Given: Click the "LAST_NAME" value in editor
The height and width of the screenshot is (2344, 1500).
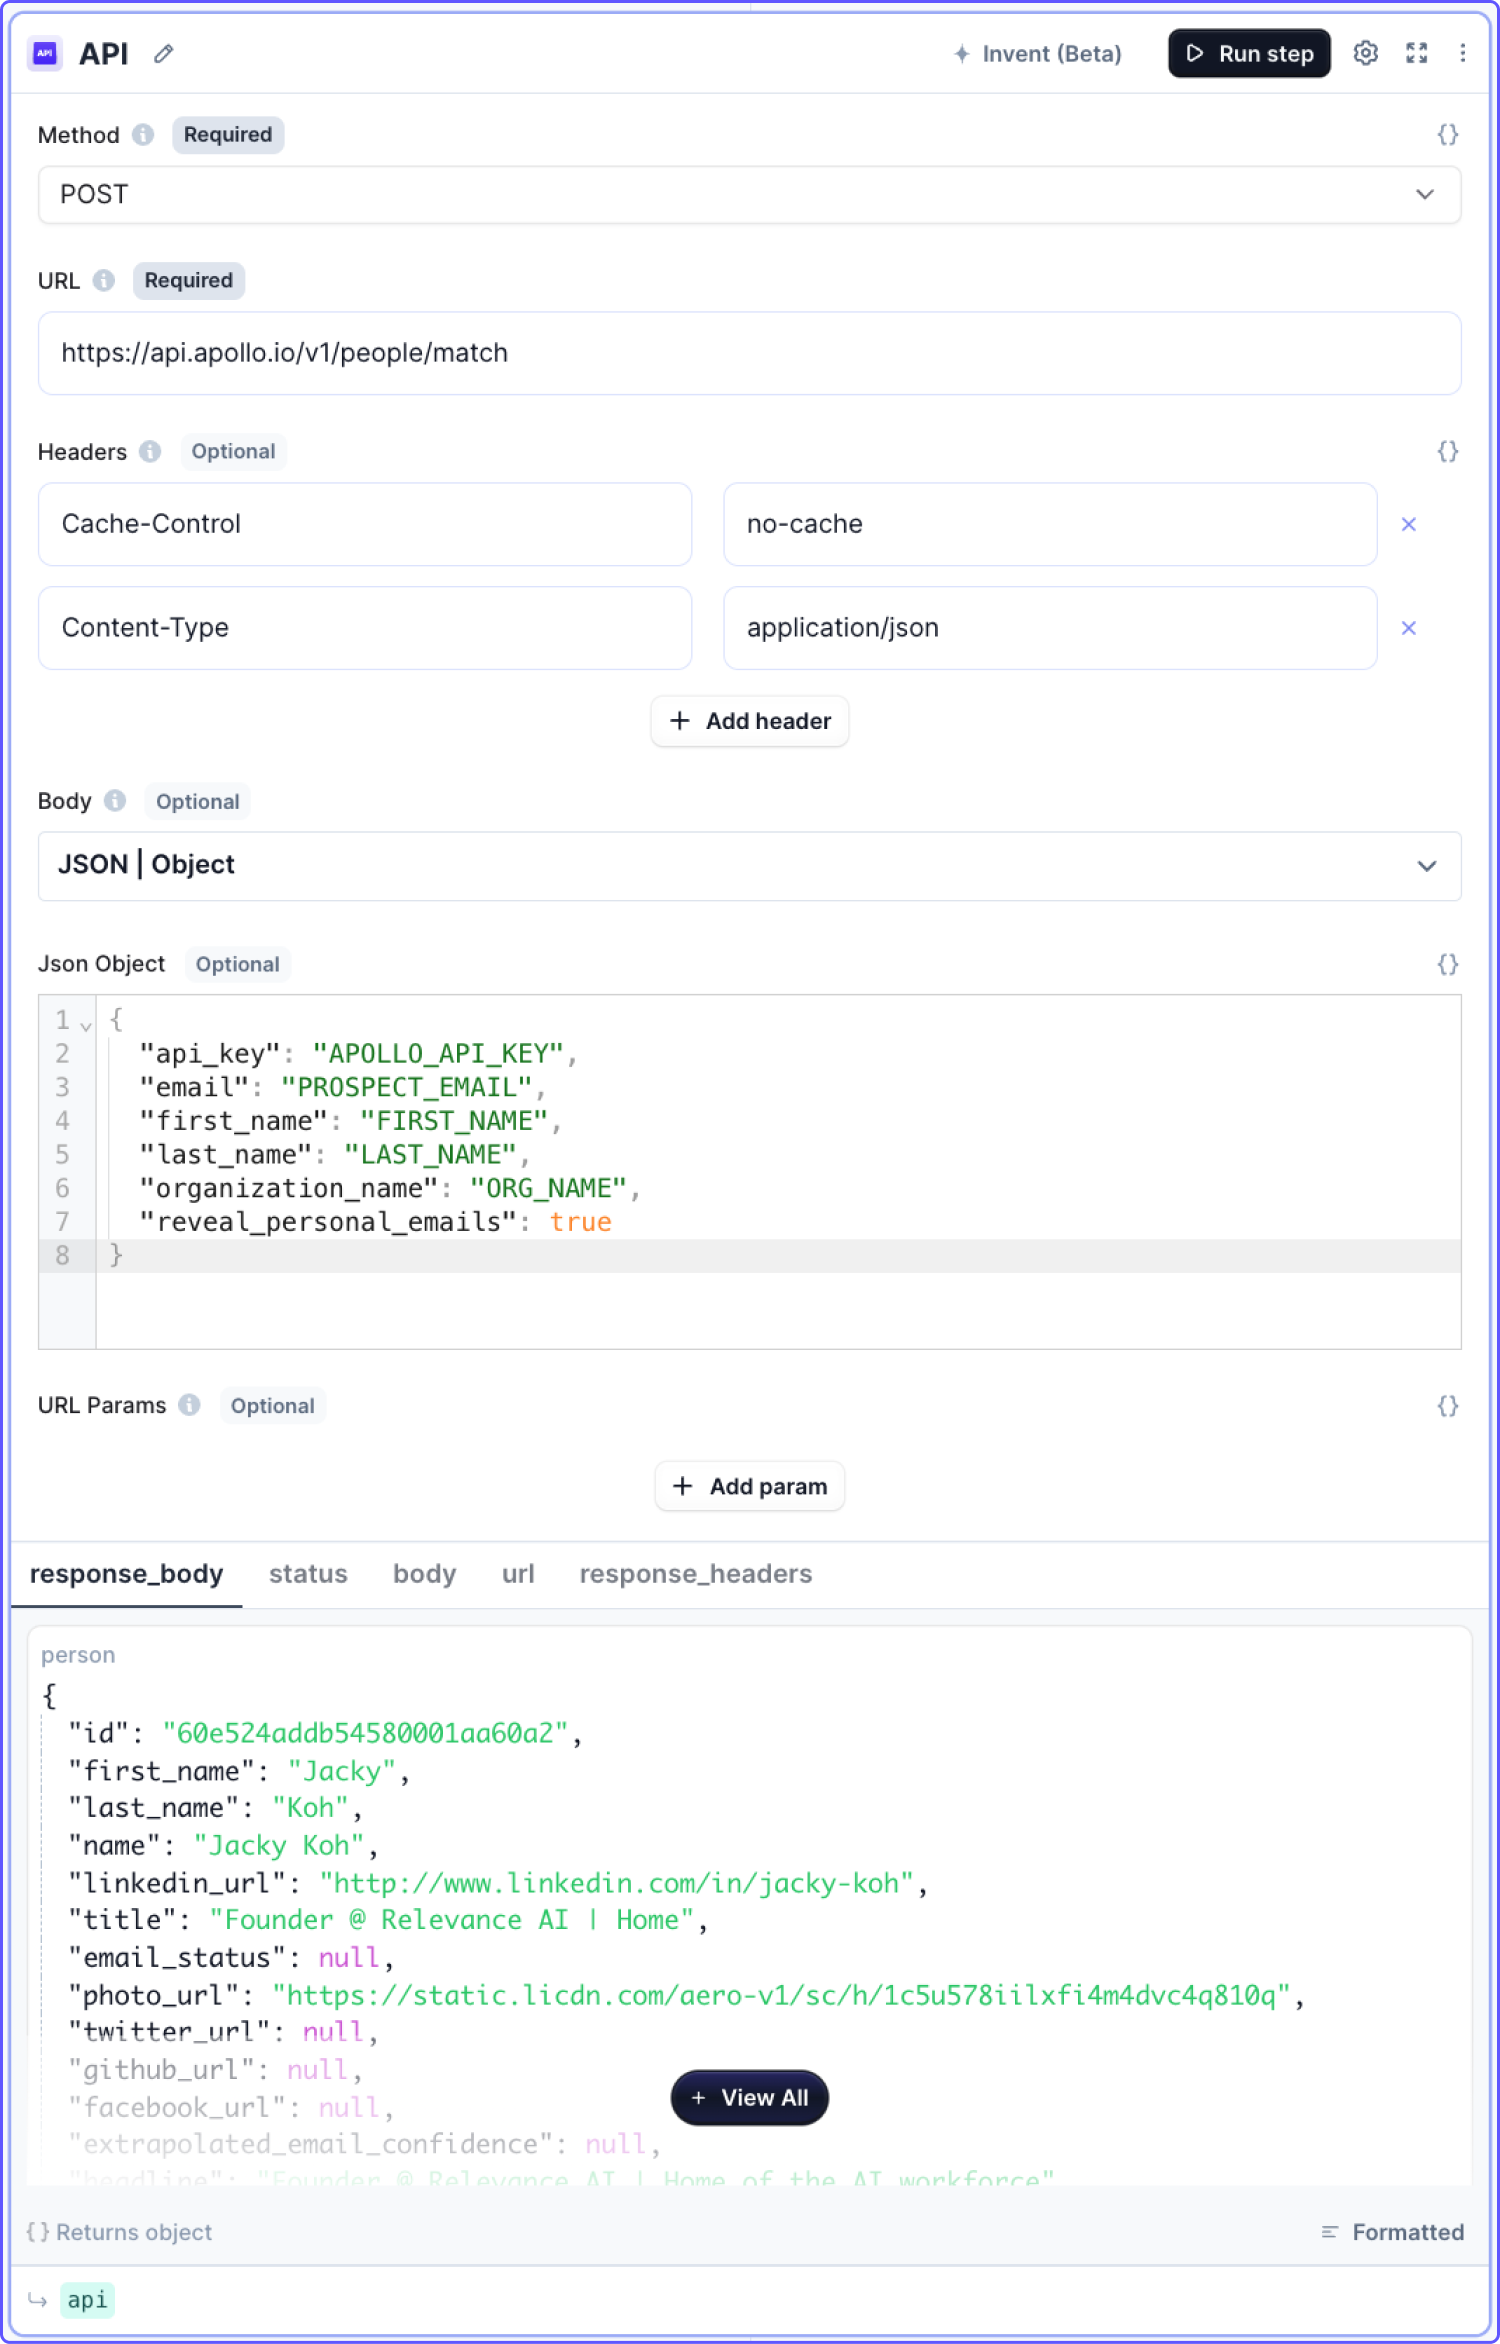Looking at the screenshot, I should click(430, 1155).
